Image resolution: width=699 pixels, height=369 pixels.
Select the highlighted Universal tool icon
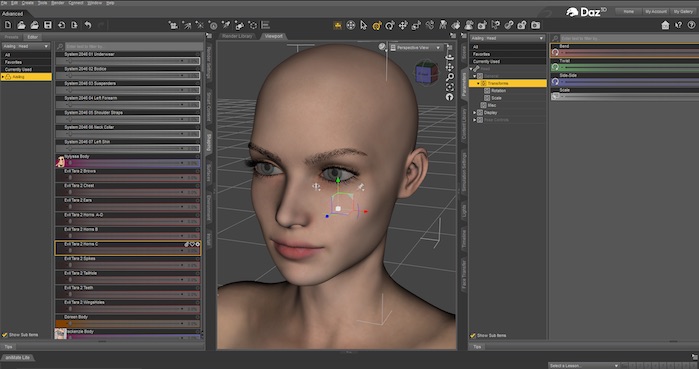tap(377, 25)
